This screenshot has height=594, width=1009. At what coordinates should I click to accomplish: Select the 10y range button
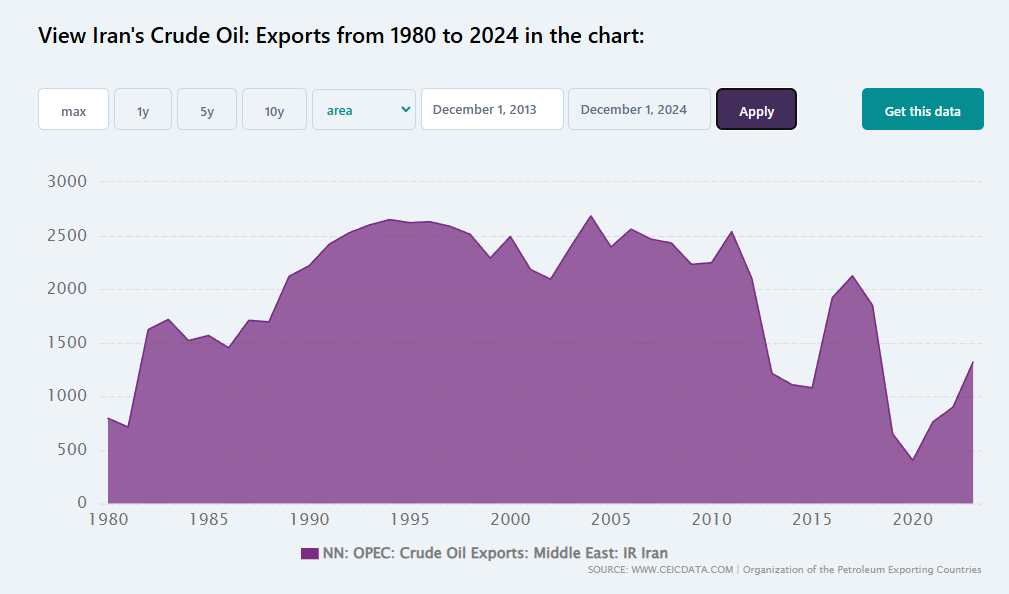pos(274,110)
